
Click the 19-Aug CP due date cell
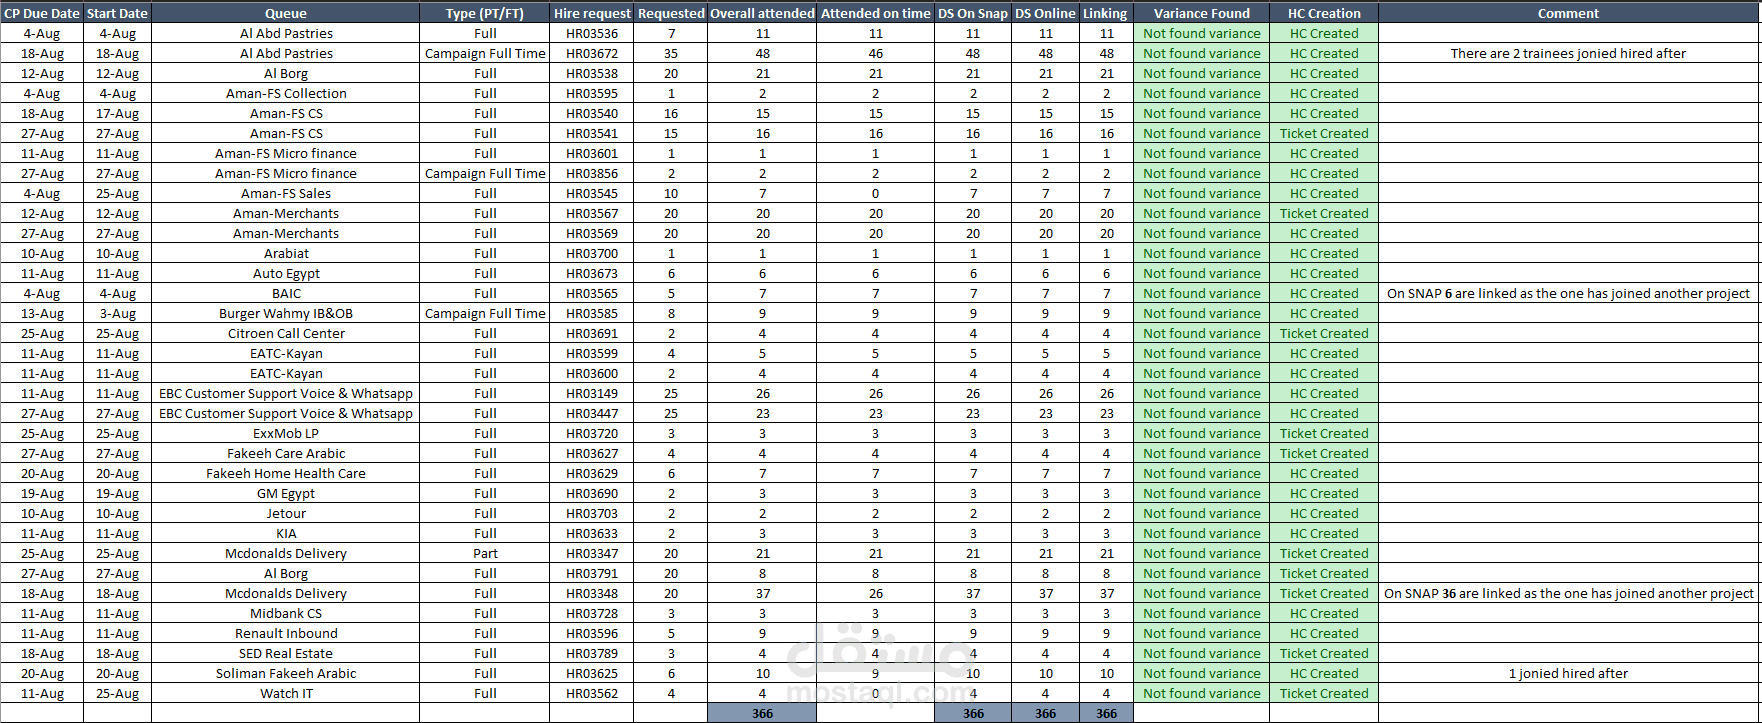[x=42, y=493]
